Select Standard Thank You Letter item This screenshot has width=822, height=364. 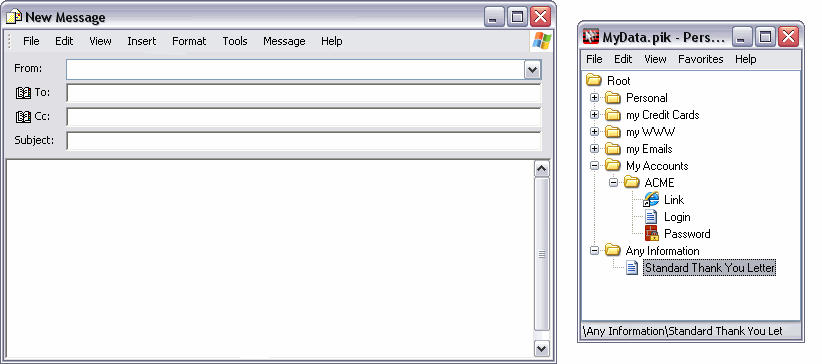(709, 267)
